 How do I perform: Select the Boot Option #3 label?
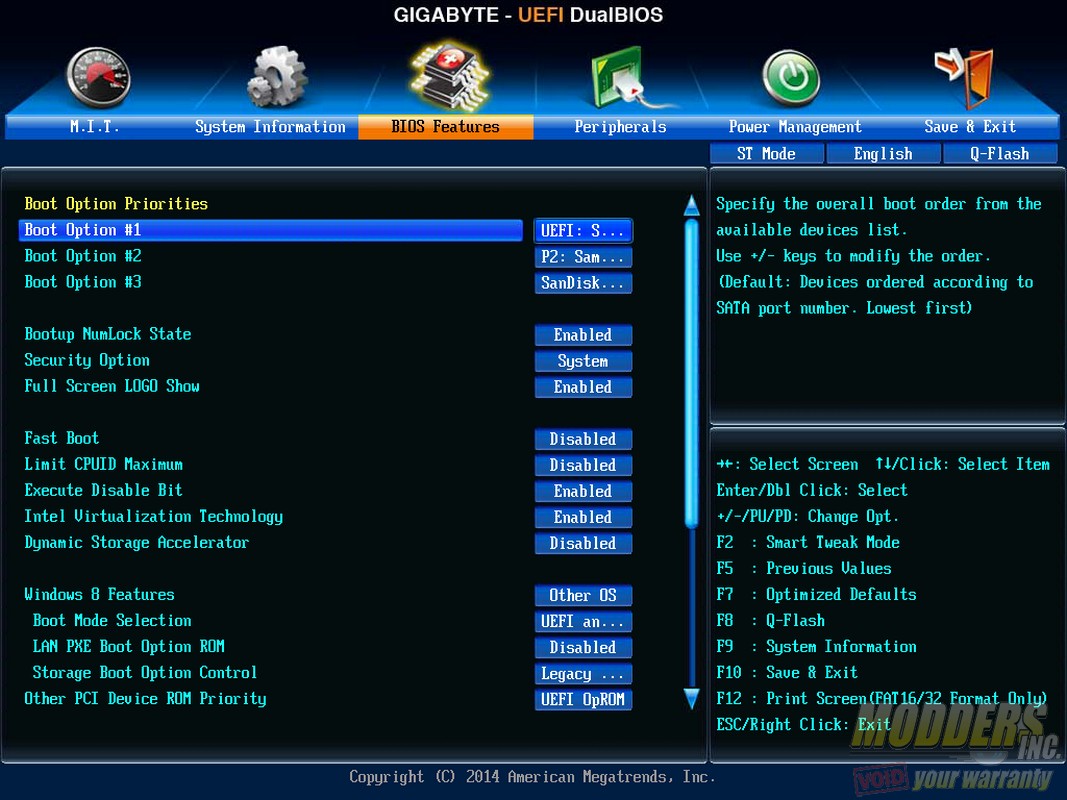(83, 282)
